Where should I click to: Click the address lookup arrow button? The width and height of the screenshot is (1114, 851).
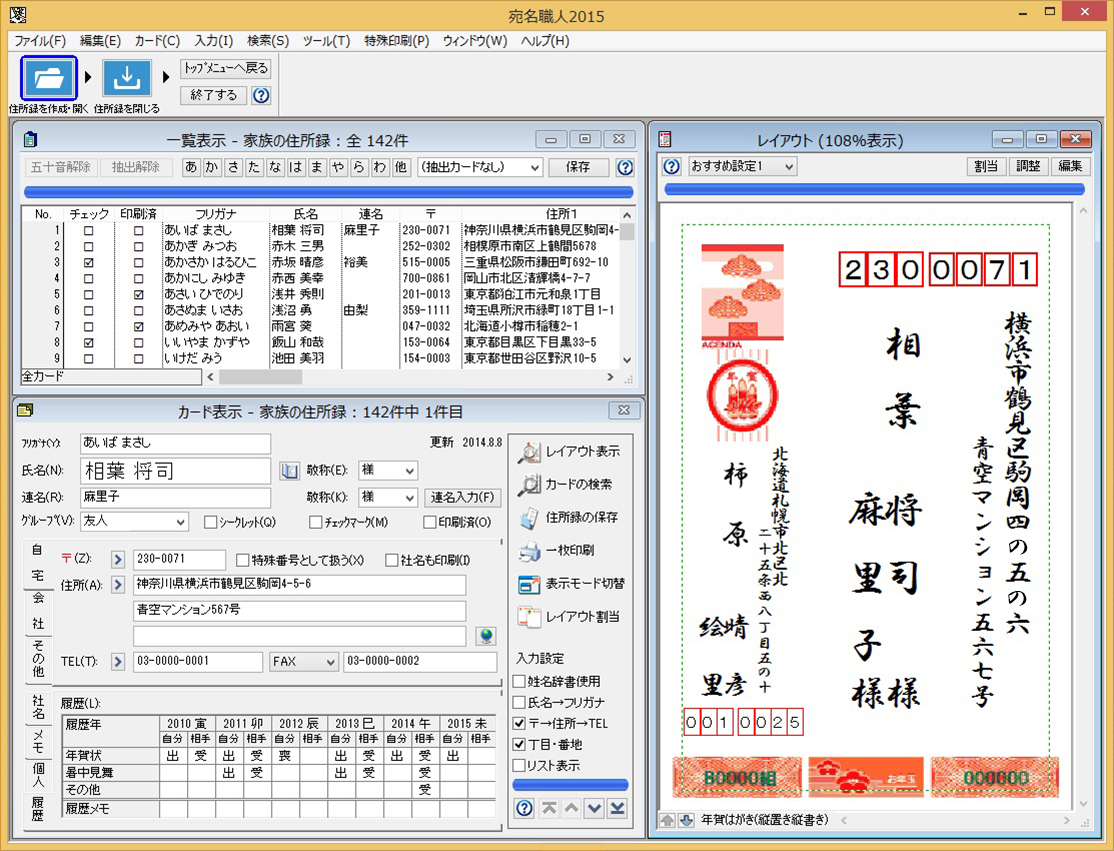(x=118, y=585)
